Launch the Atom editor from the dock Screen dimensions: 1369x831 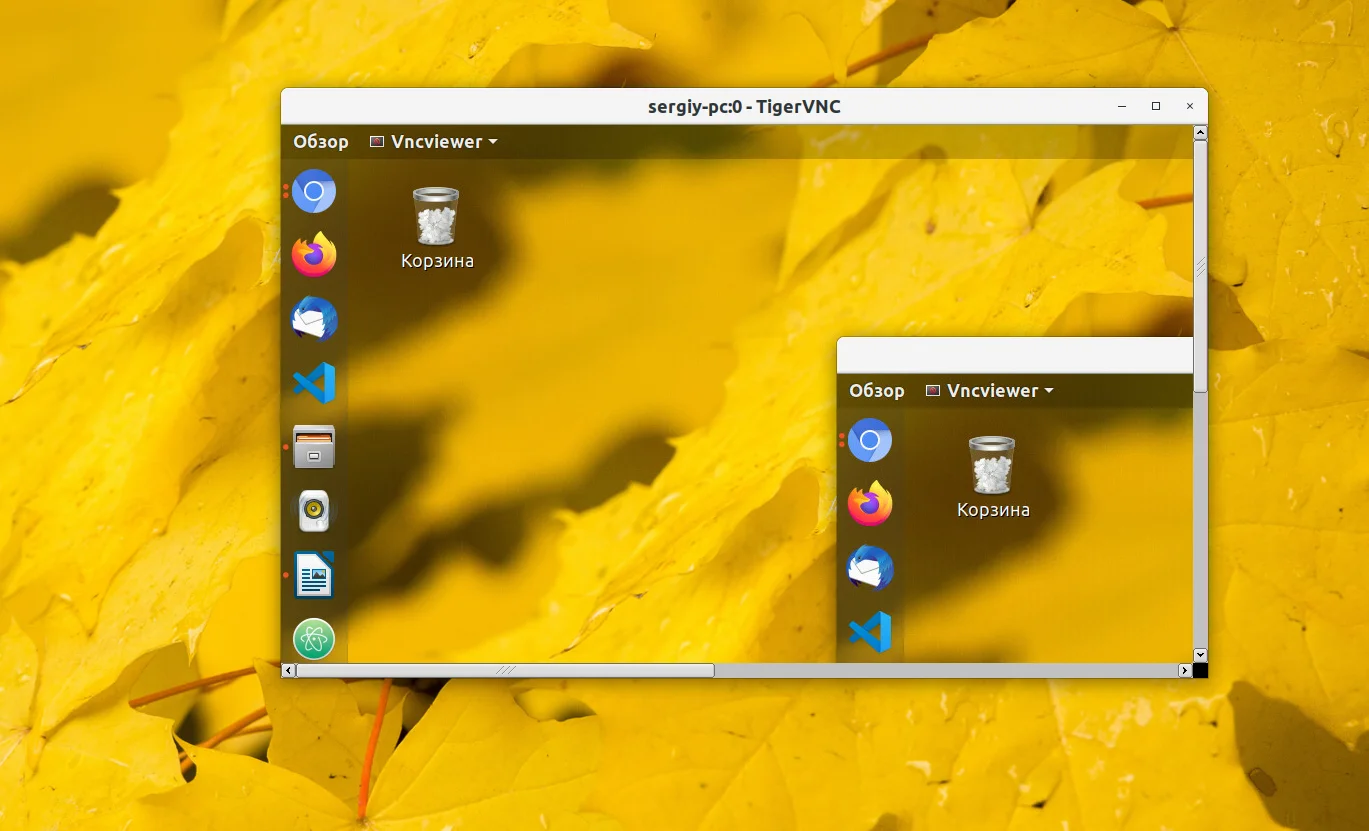click(x=314, y=639)
